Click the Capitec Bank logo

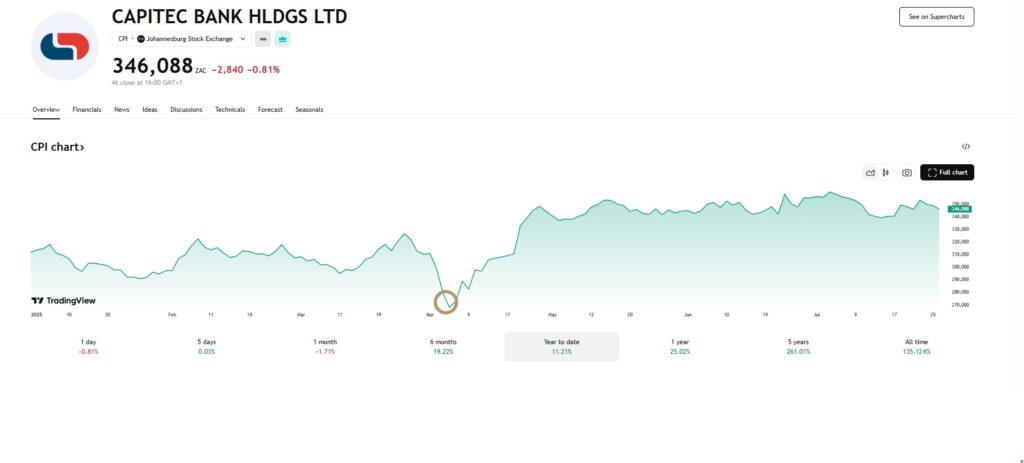point(65,46)
